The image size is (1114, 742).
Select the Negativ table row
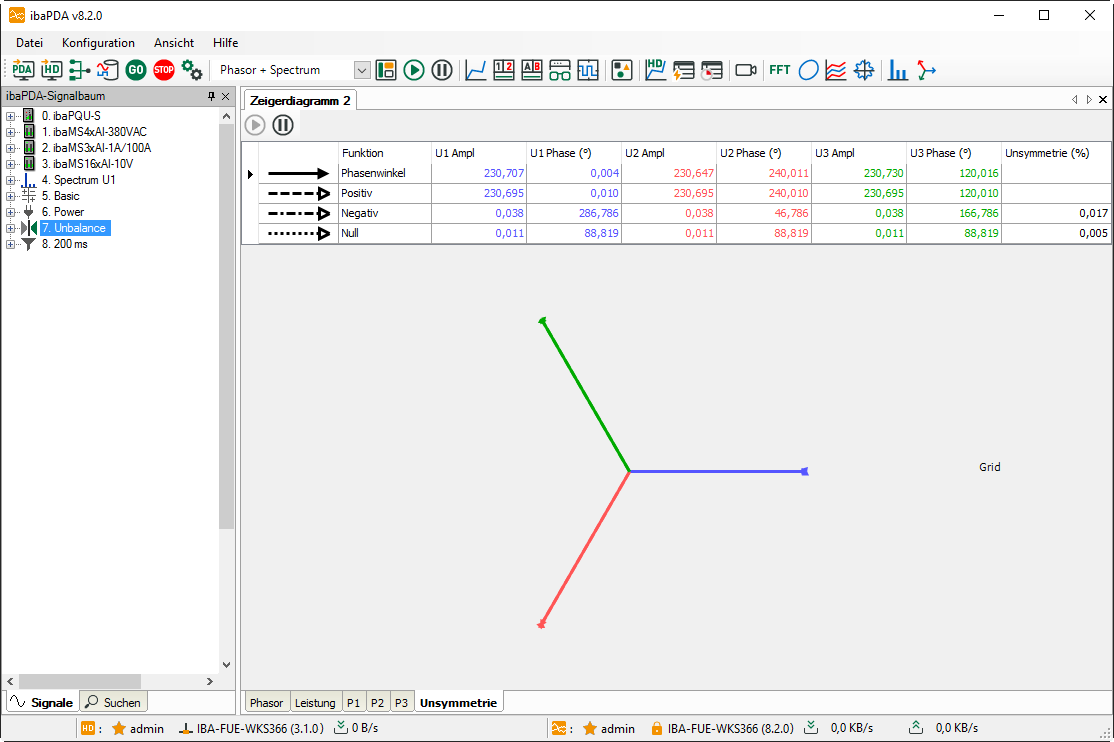(x=676, y=213)
